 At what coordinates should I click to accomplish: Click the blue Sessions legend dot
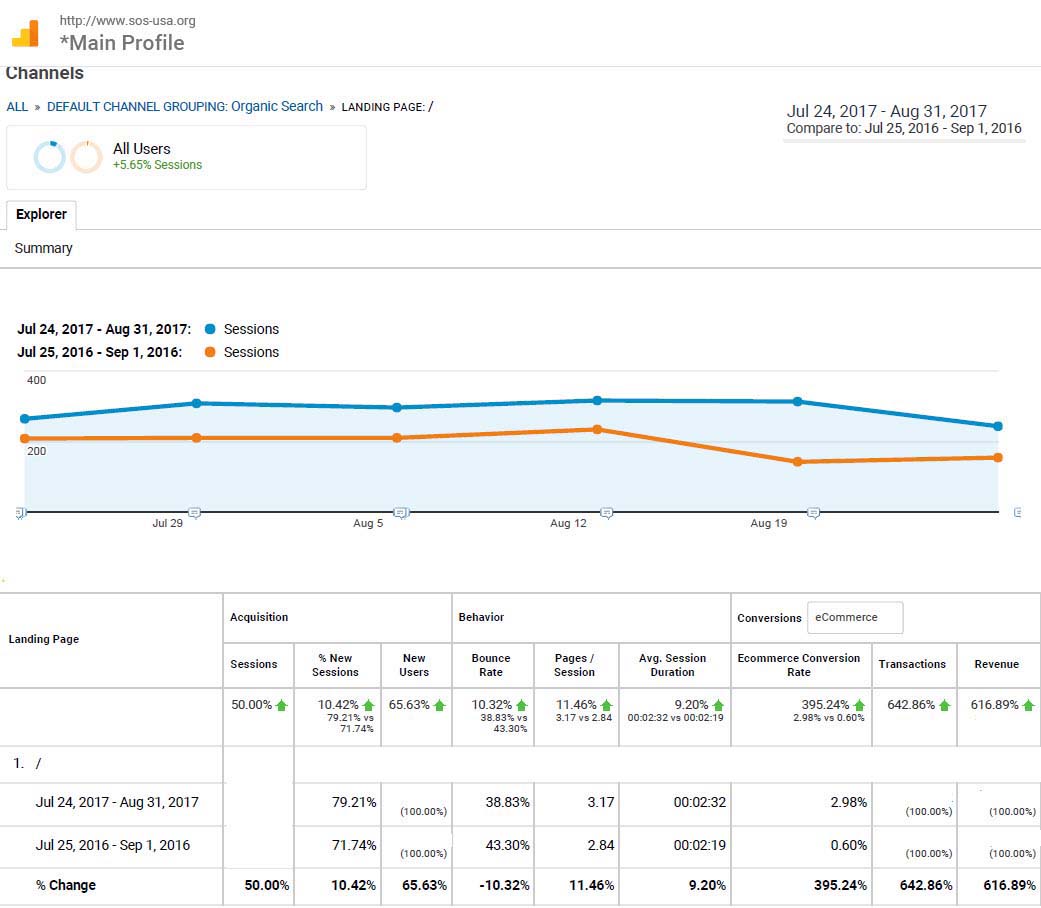coord(210,329)
